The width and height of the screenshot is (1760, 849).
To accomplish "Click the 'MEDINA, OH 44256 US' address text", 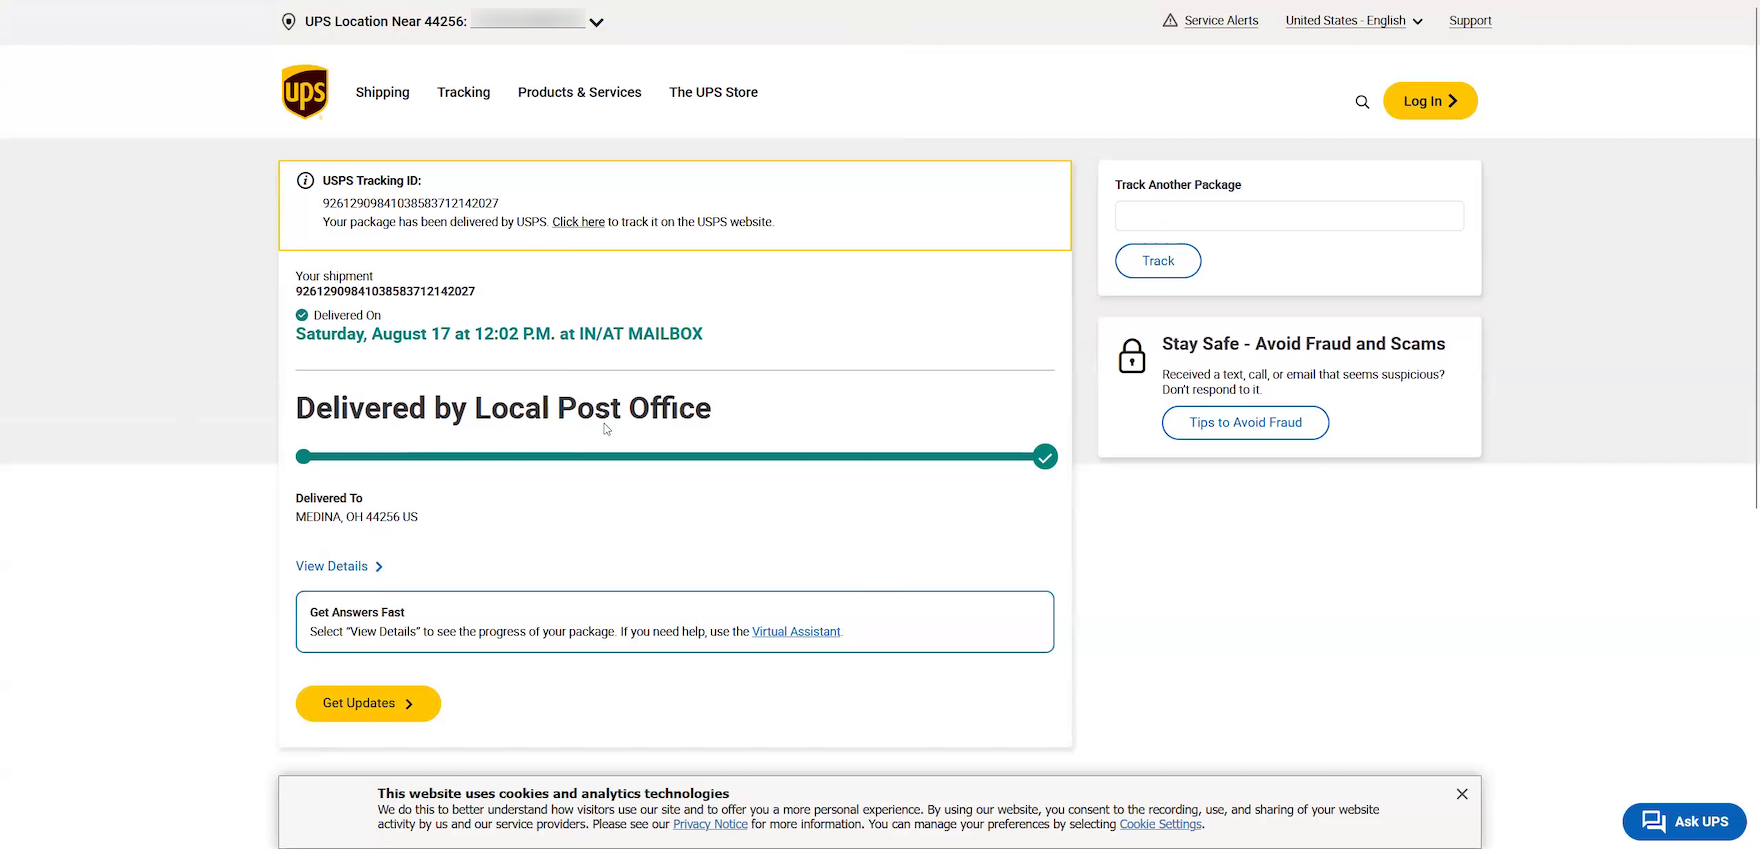I will (x=357, y=517).
